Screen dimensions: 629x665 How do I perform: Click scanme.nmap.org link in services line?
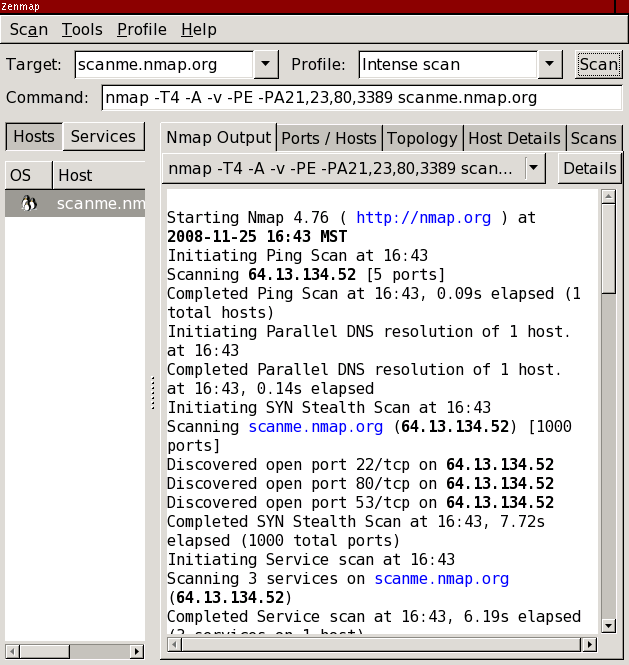[442, 578]
